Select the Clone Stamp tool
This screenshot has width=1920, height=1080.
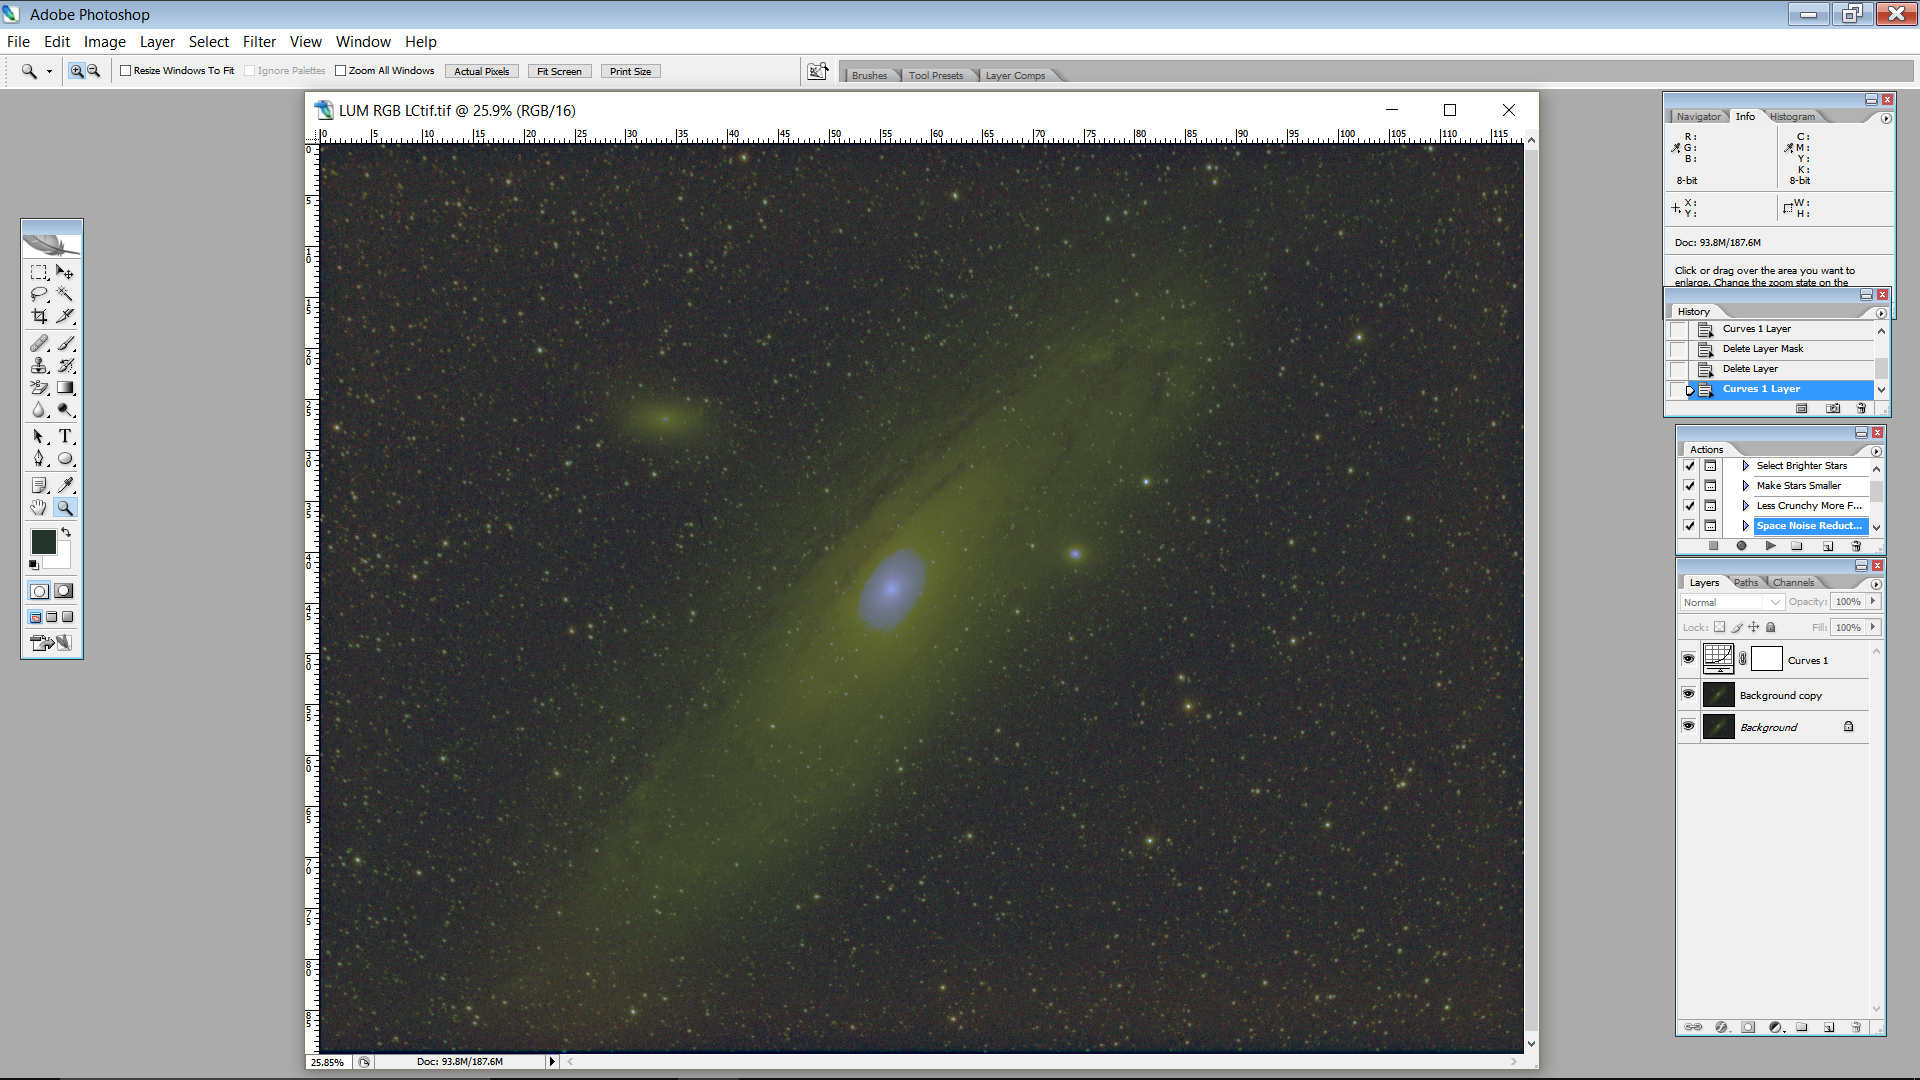(39, 366)
